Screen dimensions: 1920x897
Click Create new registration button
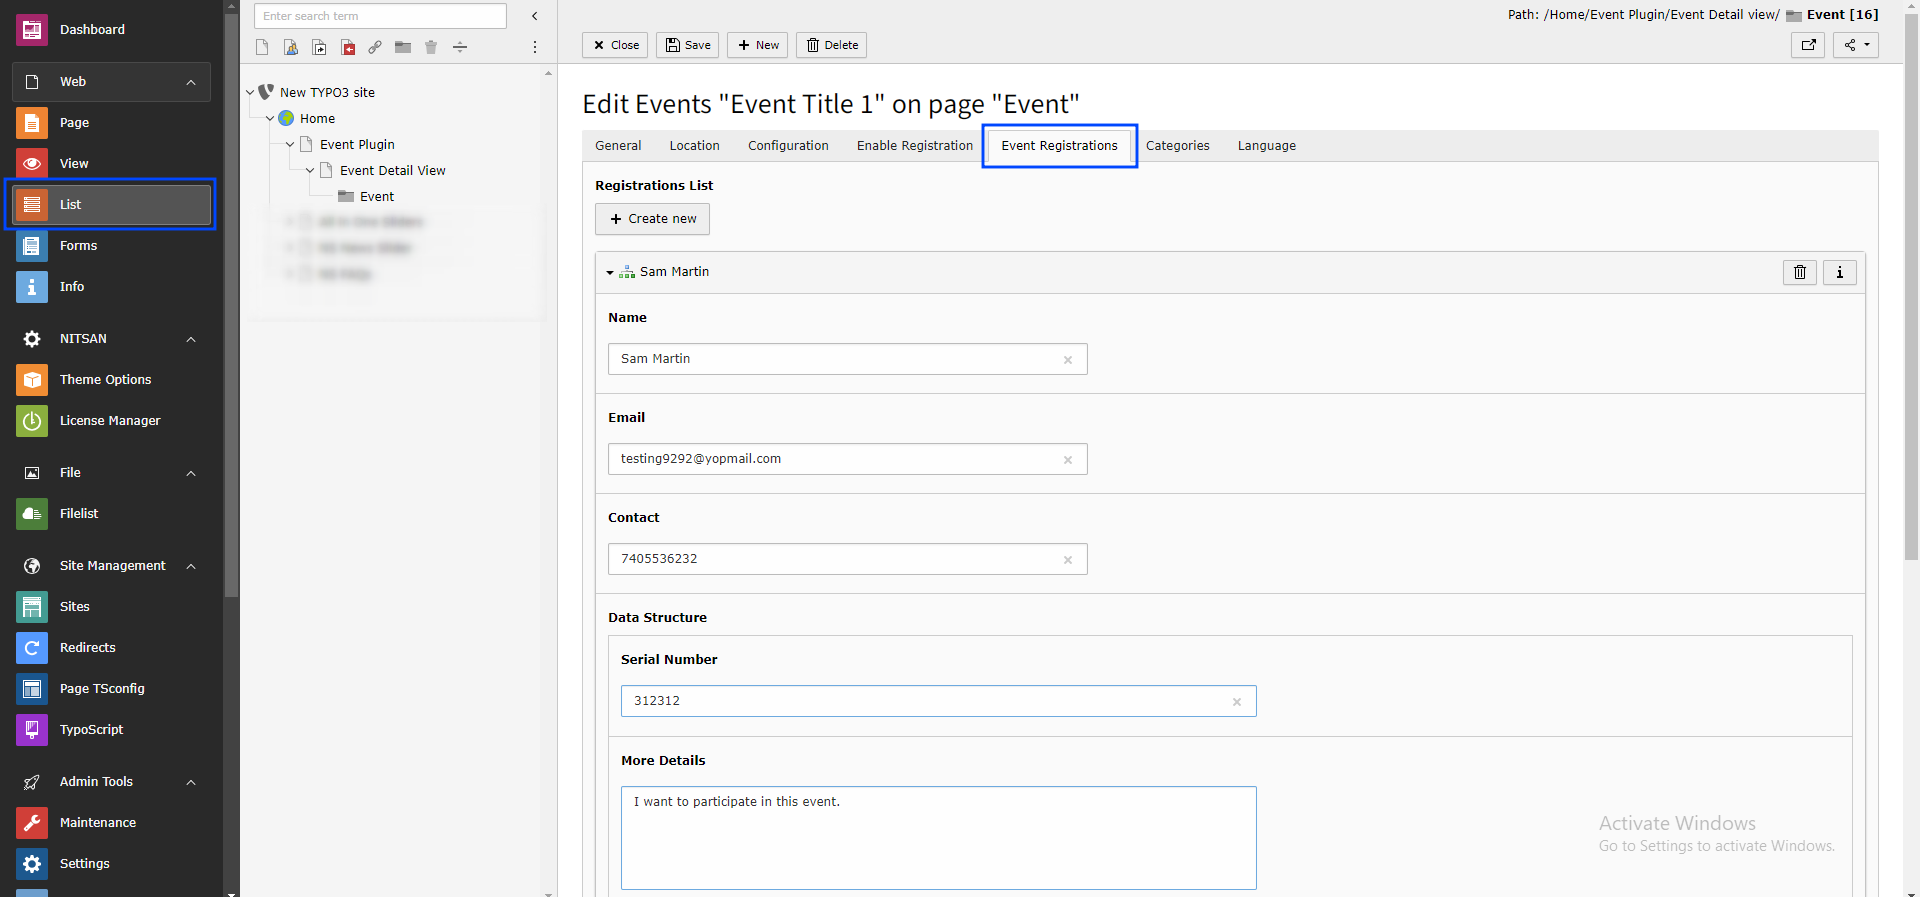(x=652, y=219)
